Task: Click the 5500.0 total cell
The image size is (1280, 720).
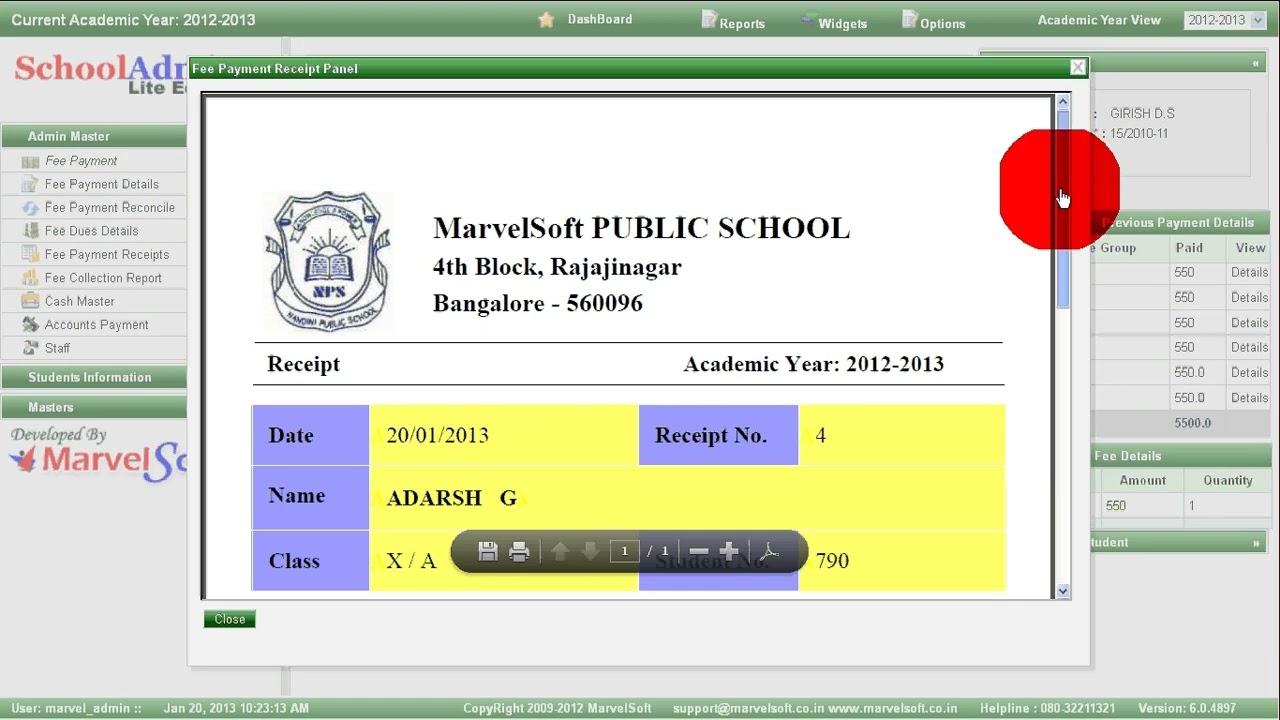Action: pyautogui.click(x=1192, y=423)
